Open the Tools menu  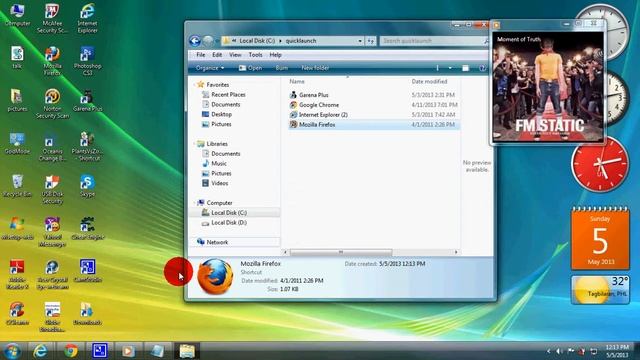256,55
